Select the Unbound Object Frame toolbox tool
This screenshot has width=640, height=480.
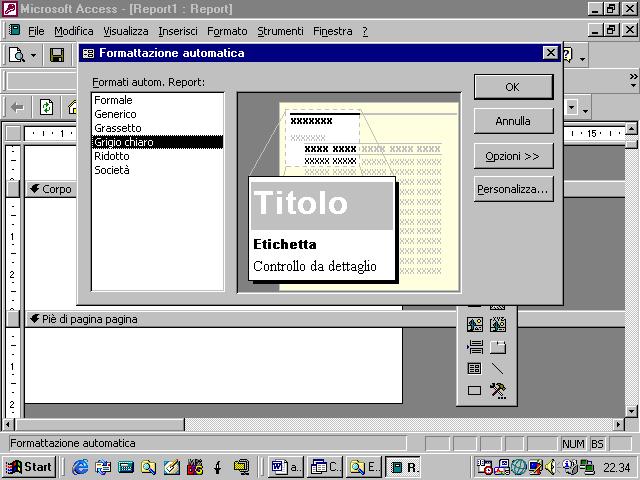point(475,325)
